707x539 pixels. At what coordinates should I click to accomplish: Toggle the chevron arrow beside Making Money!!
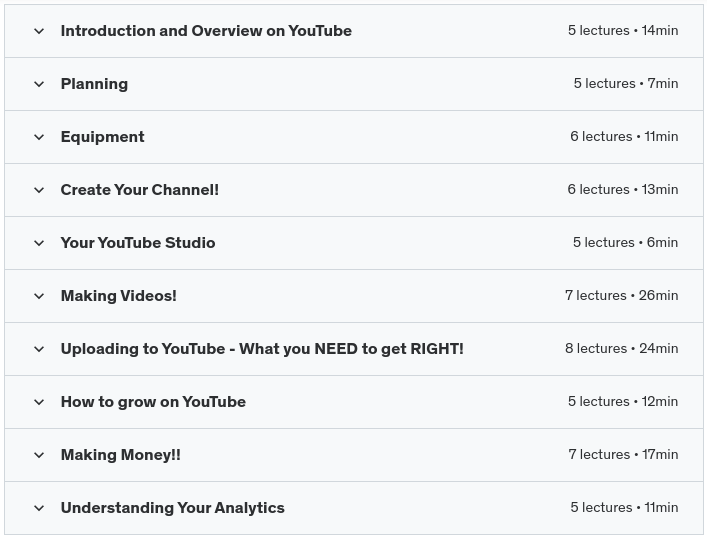coord(39,455)
